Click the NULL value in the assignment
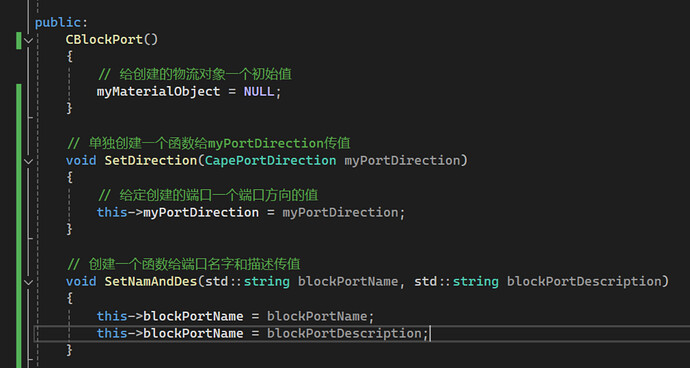The image size is (690, 368). (x=259, y=92)
